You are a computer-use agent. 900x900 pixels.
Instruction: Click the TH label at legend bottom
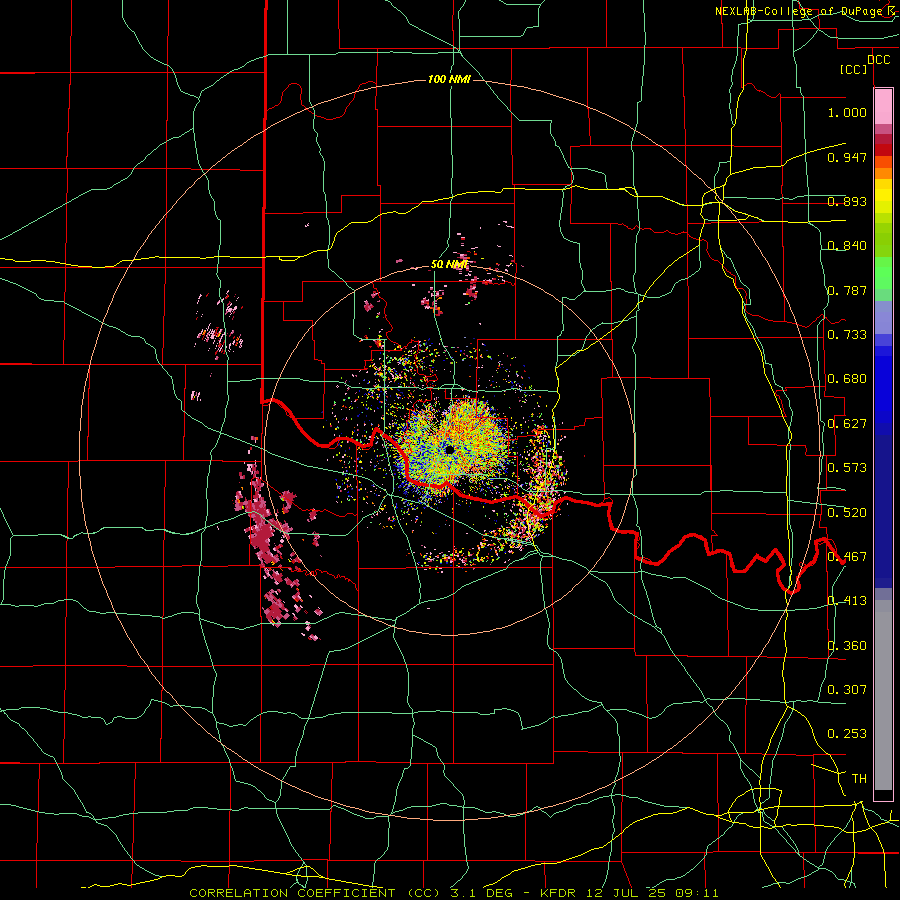click(859, 779)
